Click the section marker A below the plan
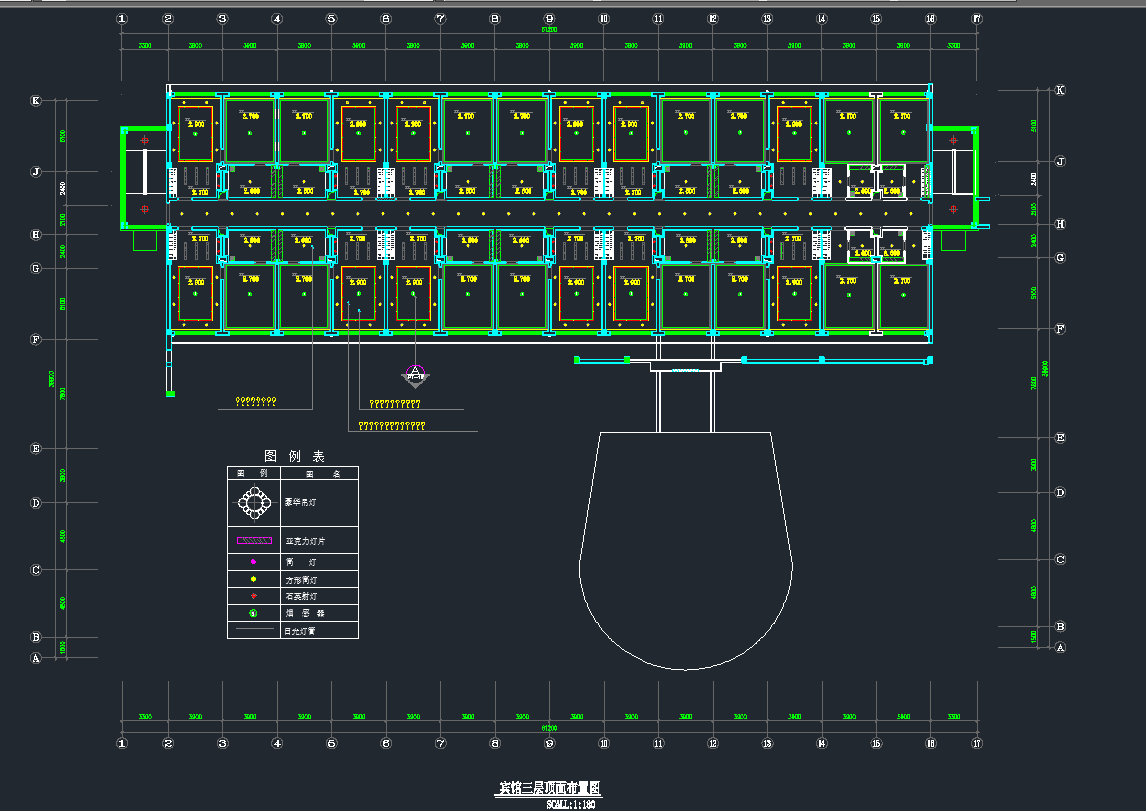The height and width of the screenshot is (811, 1146). [415, 374]
